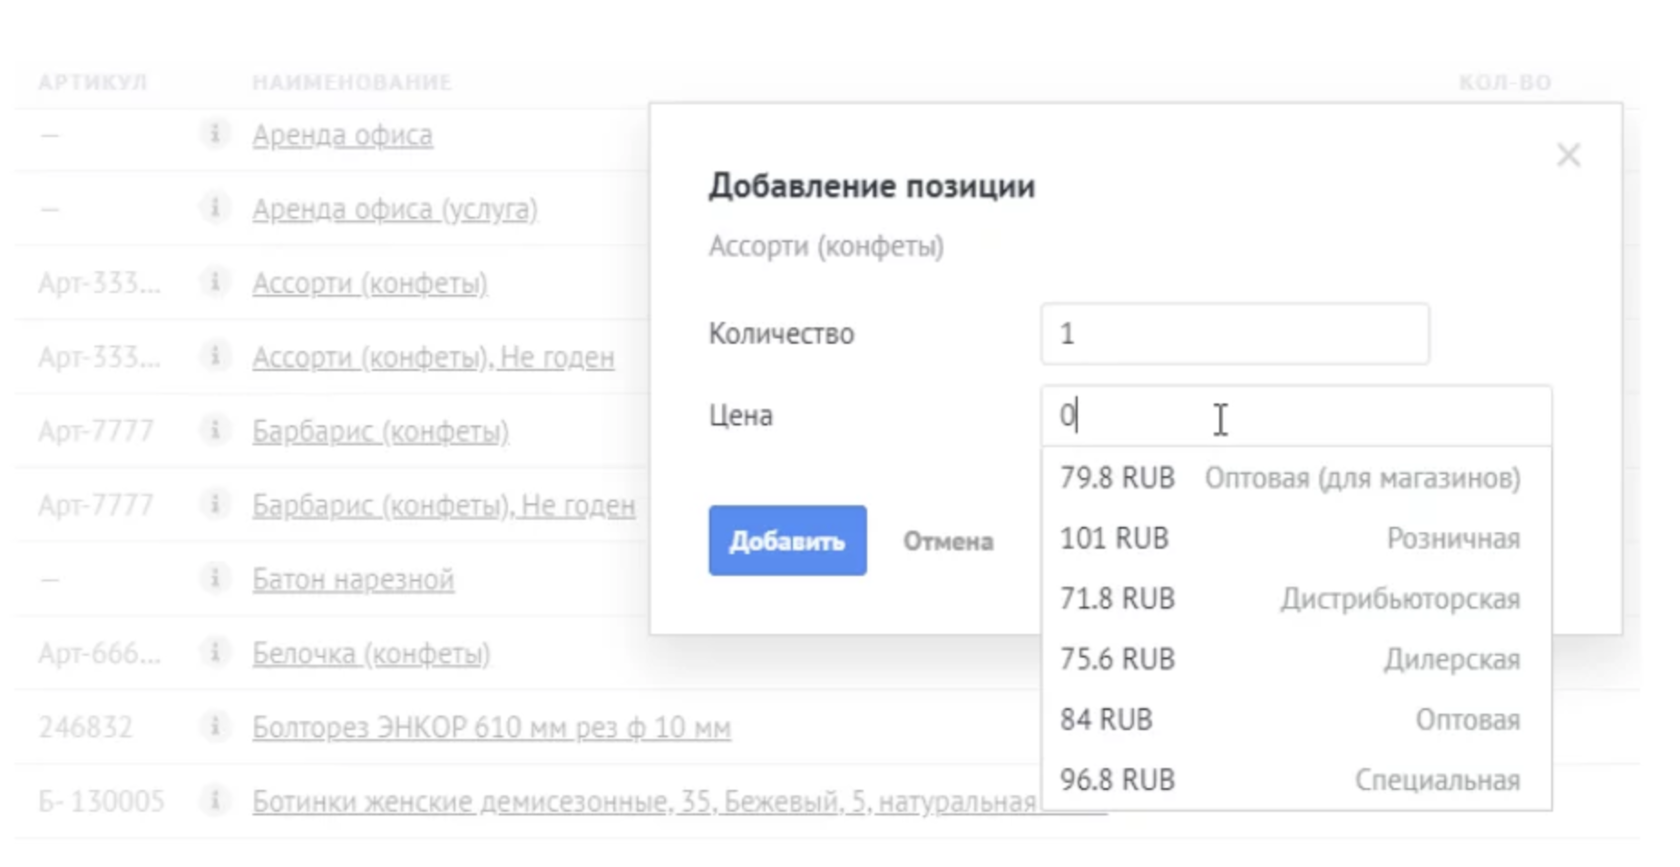The height and width of the screenshot is (867, 1680).
Task: Click info icon beside Барбарис (конфеты)
Action: pos(214,430)
